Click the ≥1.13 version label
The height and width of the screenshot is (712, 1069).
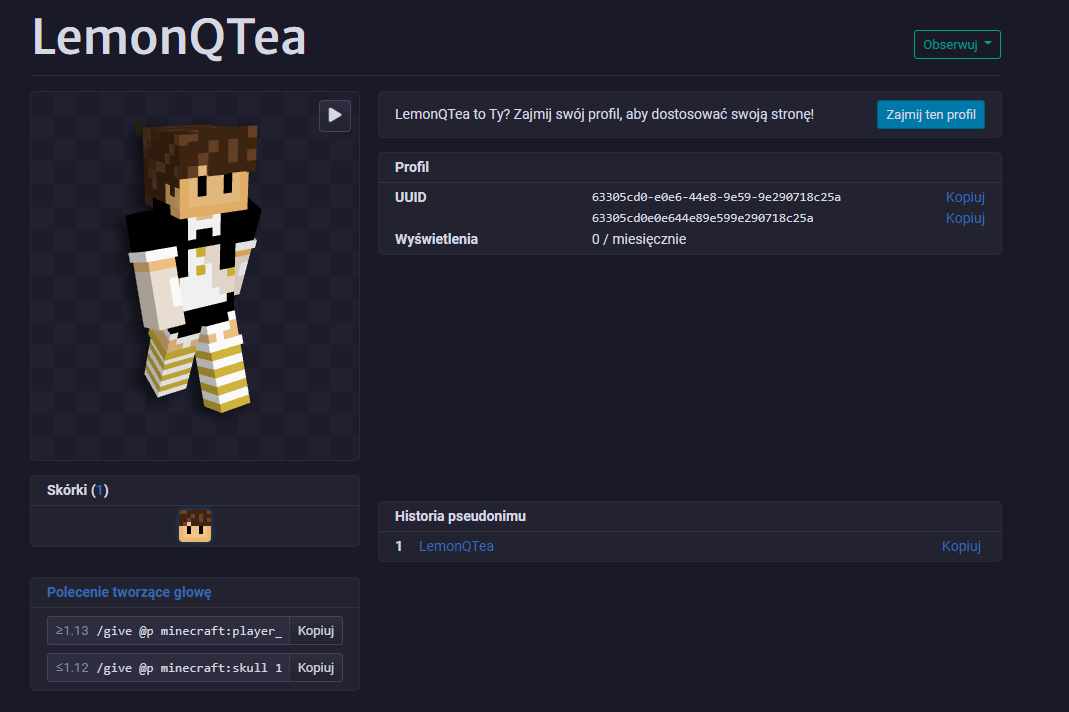coord(72,630)
